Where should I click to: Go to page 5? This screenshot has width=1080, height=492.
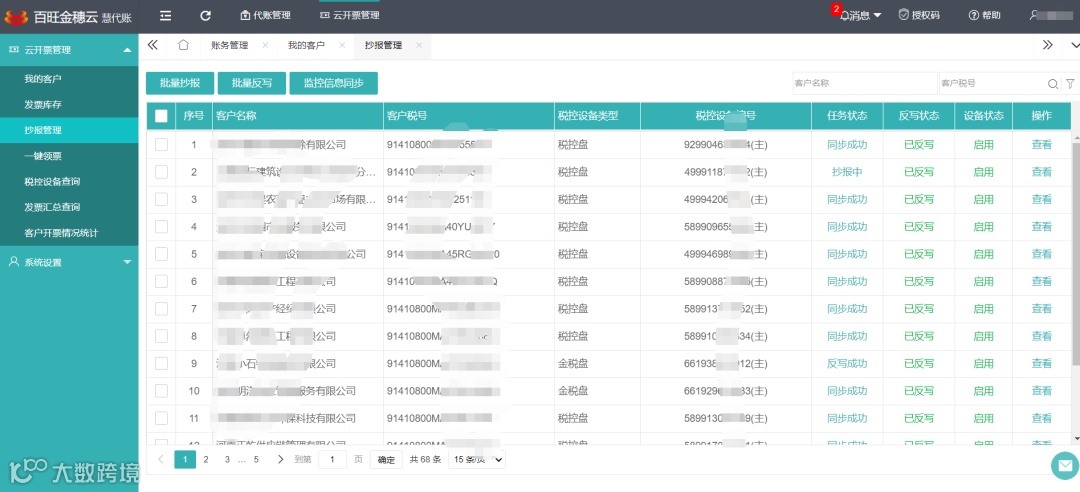pyautogui.click(x=256, y=459)
